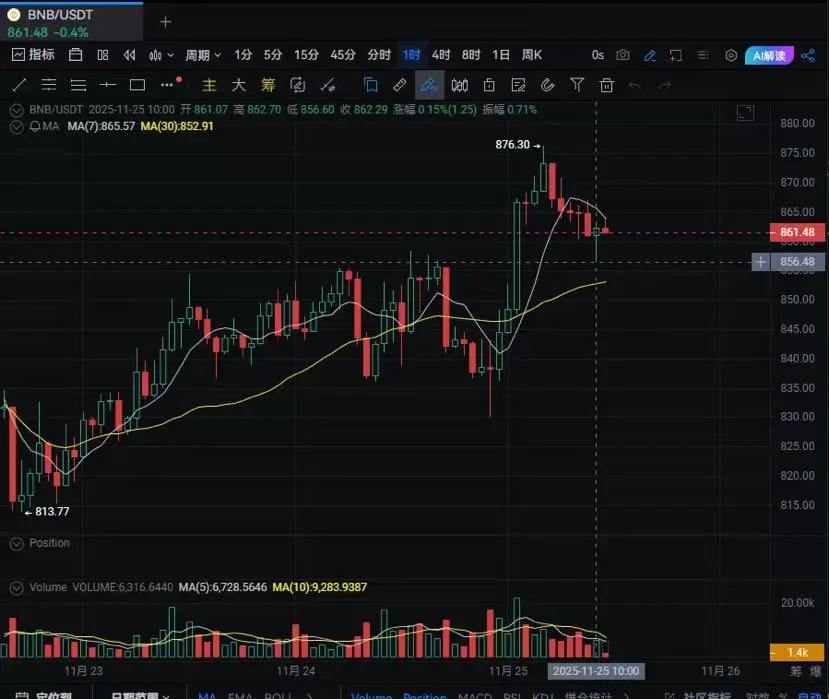Open the 周期 period dropdown
This screenshot has width=829, height=699.
(203, 55)
